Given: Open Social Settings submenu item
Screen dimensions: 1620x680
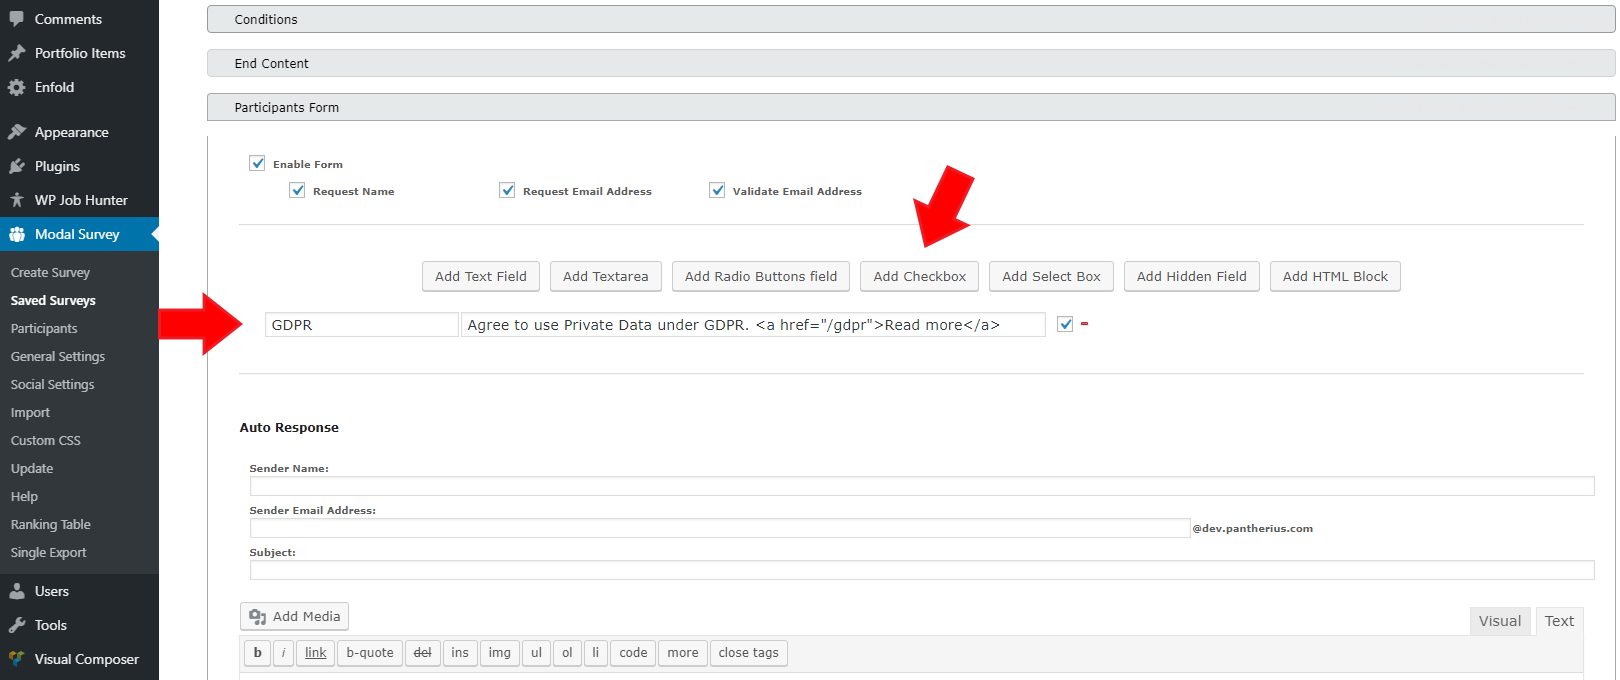Looking at the screenshot, I should click(53, 384).
